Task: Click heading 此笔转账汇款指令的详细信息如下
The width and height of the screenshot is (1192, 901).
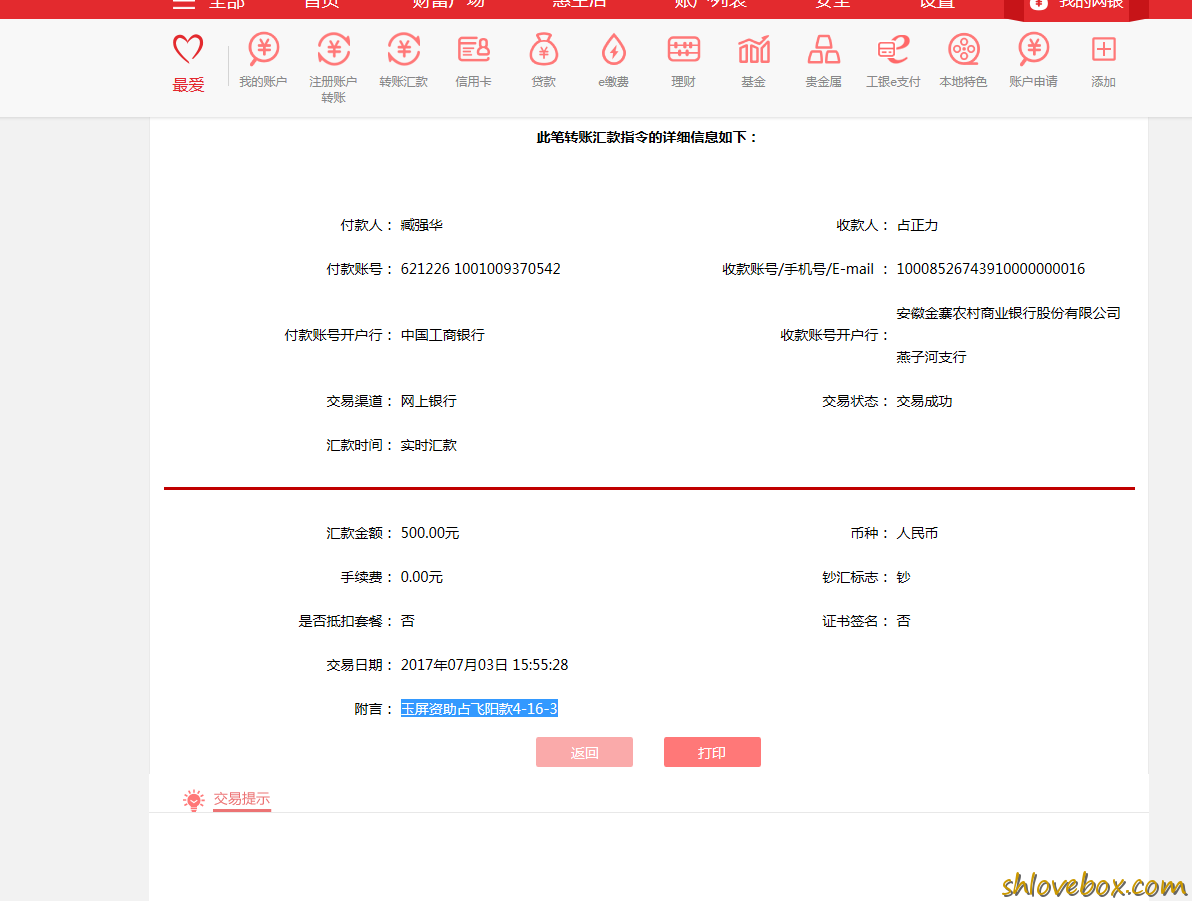Action: pos(647,138)
